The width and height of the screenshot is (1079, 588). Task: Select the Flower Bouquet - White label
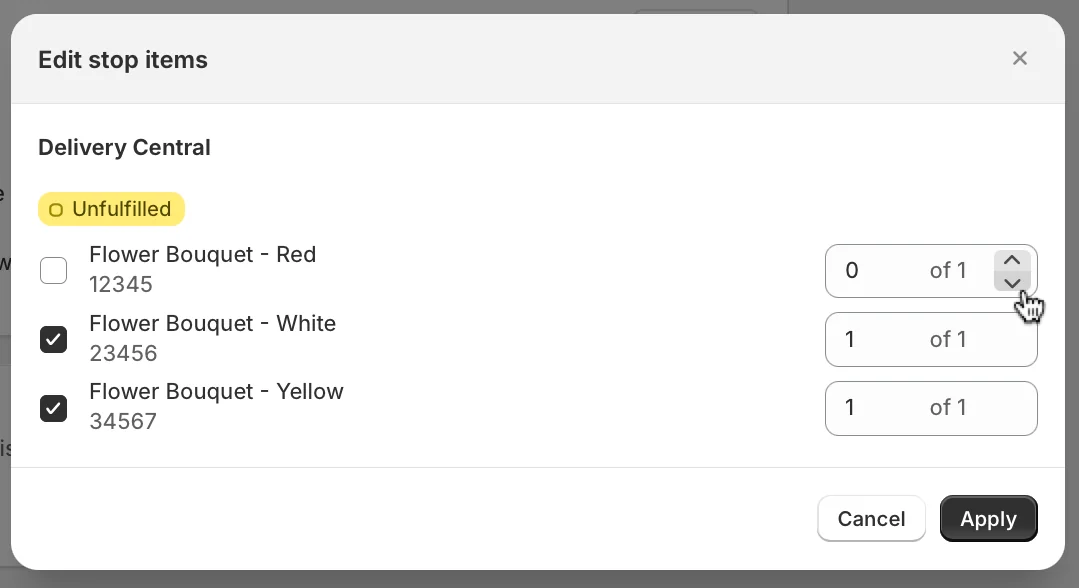point(213,324)
